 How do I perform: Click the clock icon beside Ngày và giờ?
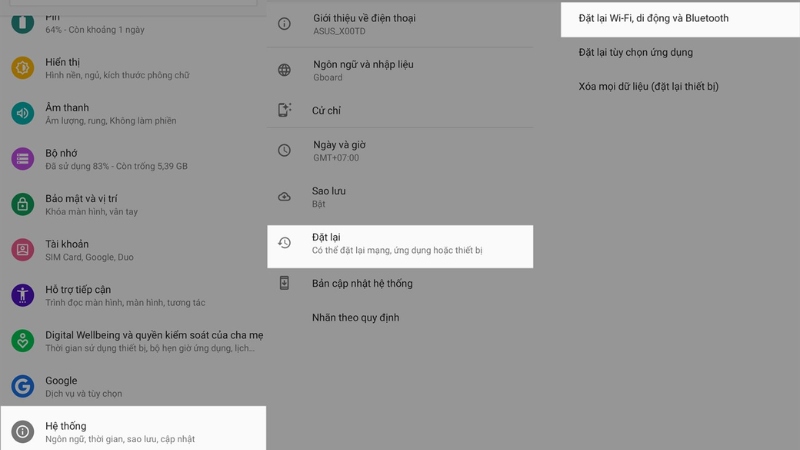pyautogui.click(x=285, y=150)
